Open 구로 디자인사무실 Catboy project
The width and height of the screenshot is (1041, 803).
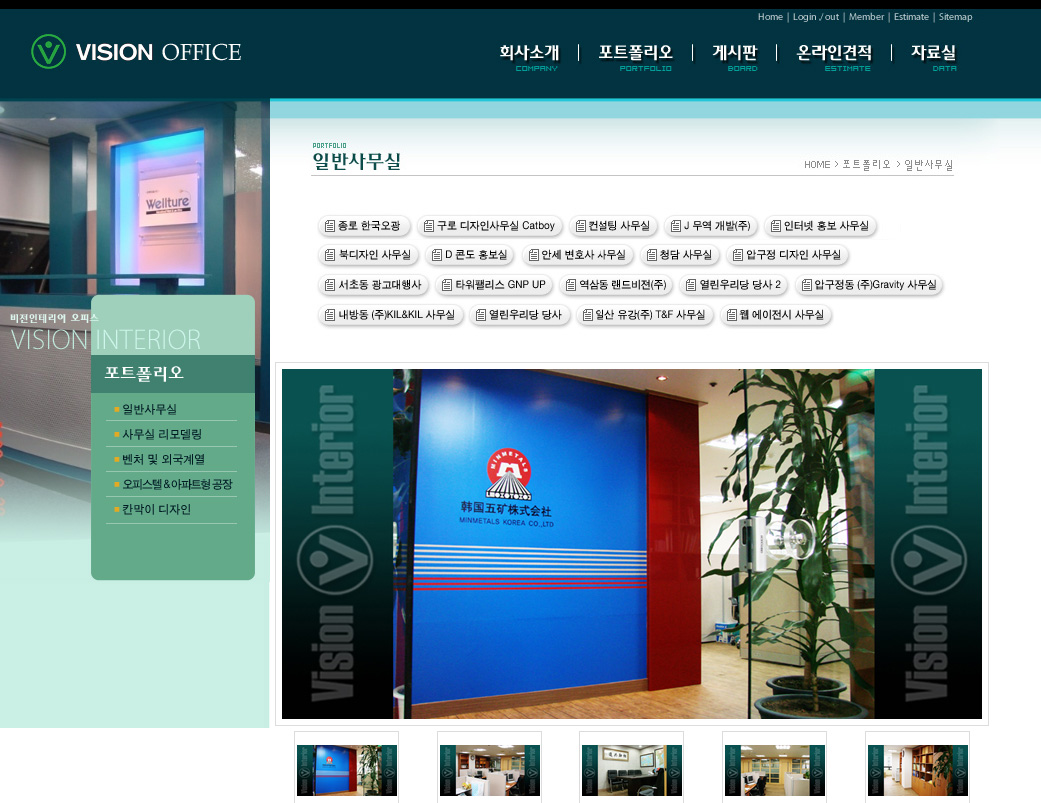click(490, 226)
